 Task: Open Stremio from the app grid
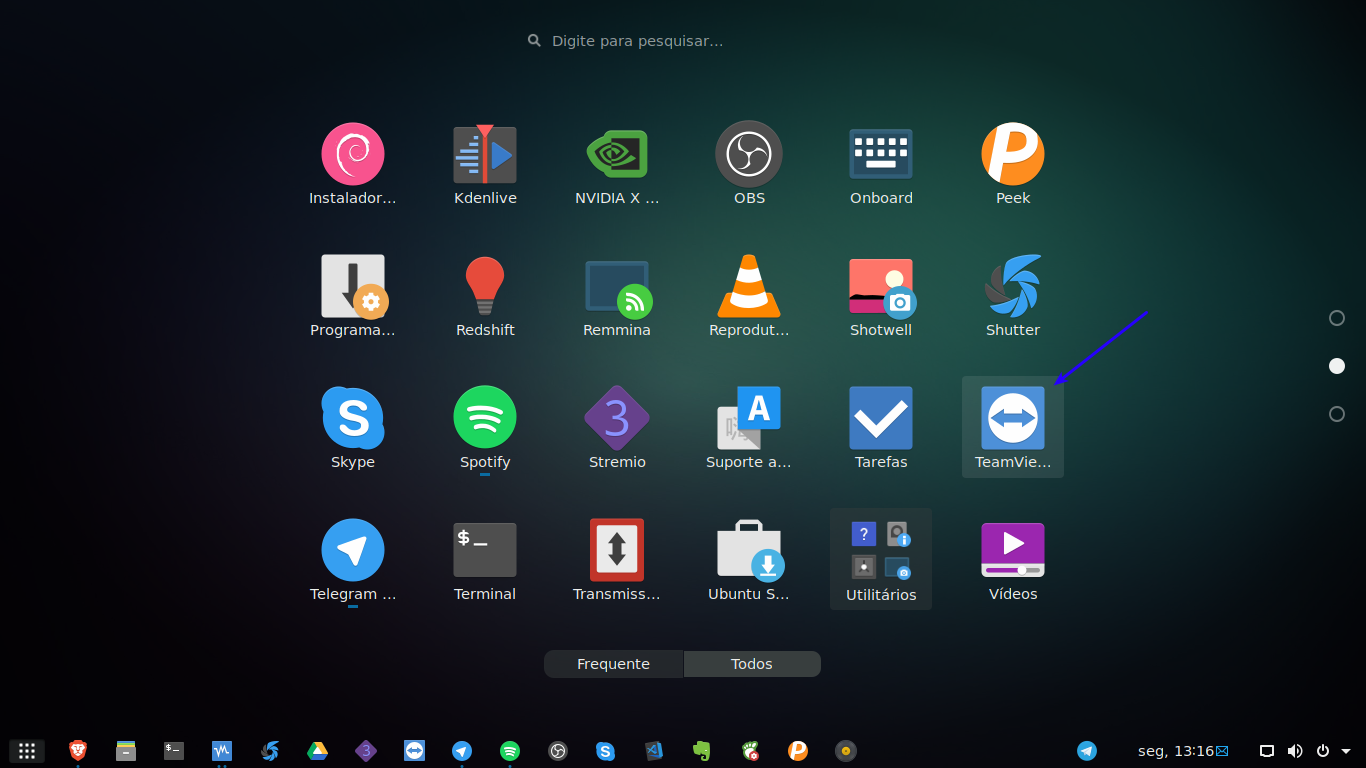coord(617,429)
